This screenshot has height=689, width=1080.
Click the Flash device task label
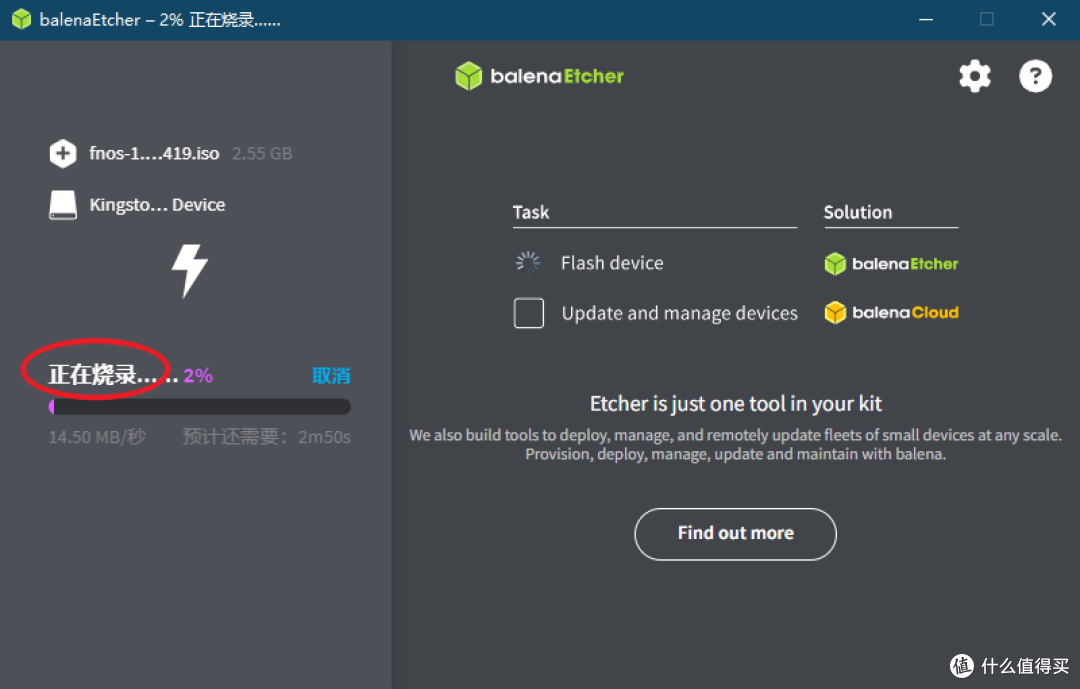612,263
